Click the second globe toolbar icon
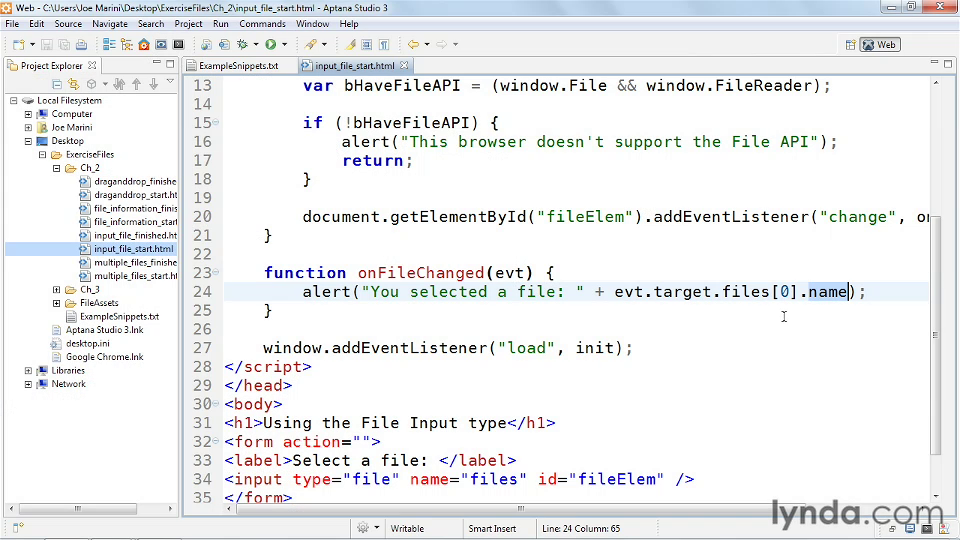The height and width of the screenshot is (540, 960). 224,45
